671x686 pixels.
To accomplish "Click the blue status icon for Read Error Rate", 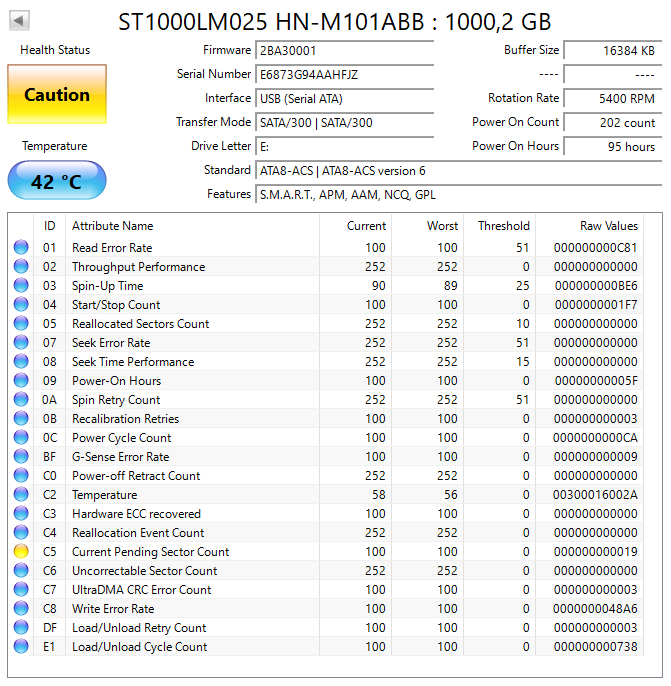I will (21, 248).
